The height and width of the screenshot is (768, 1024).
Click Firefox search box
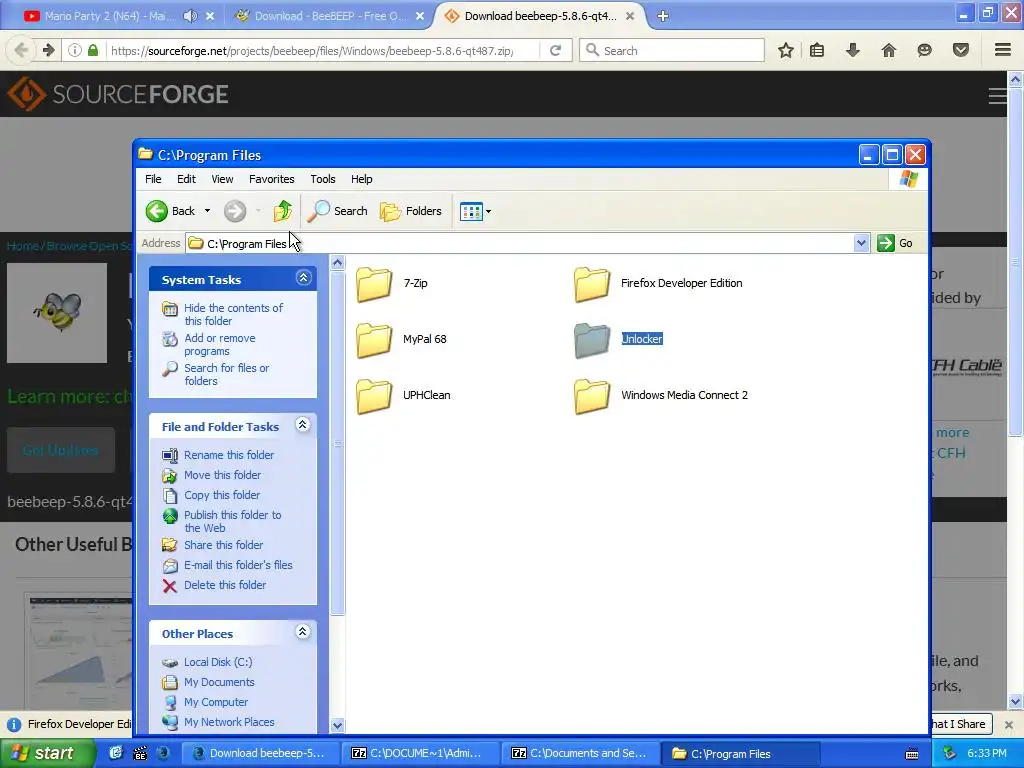pyautogui.click(x=672, y=50)
